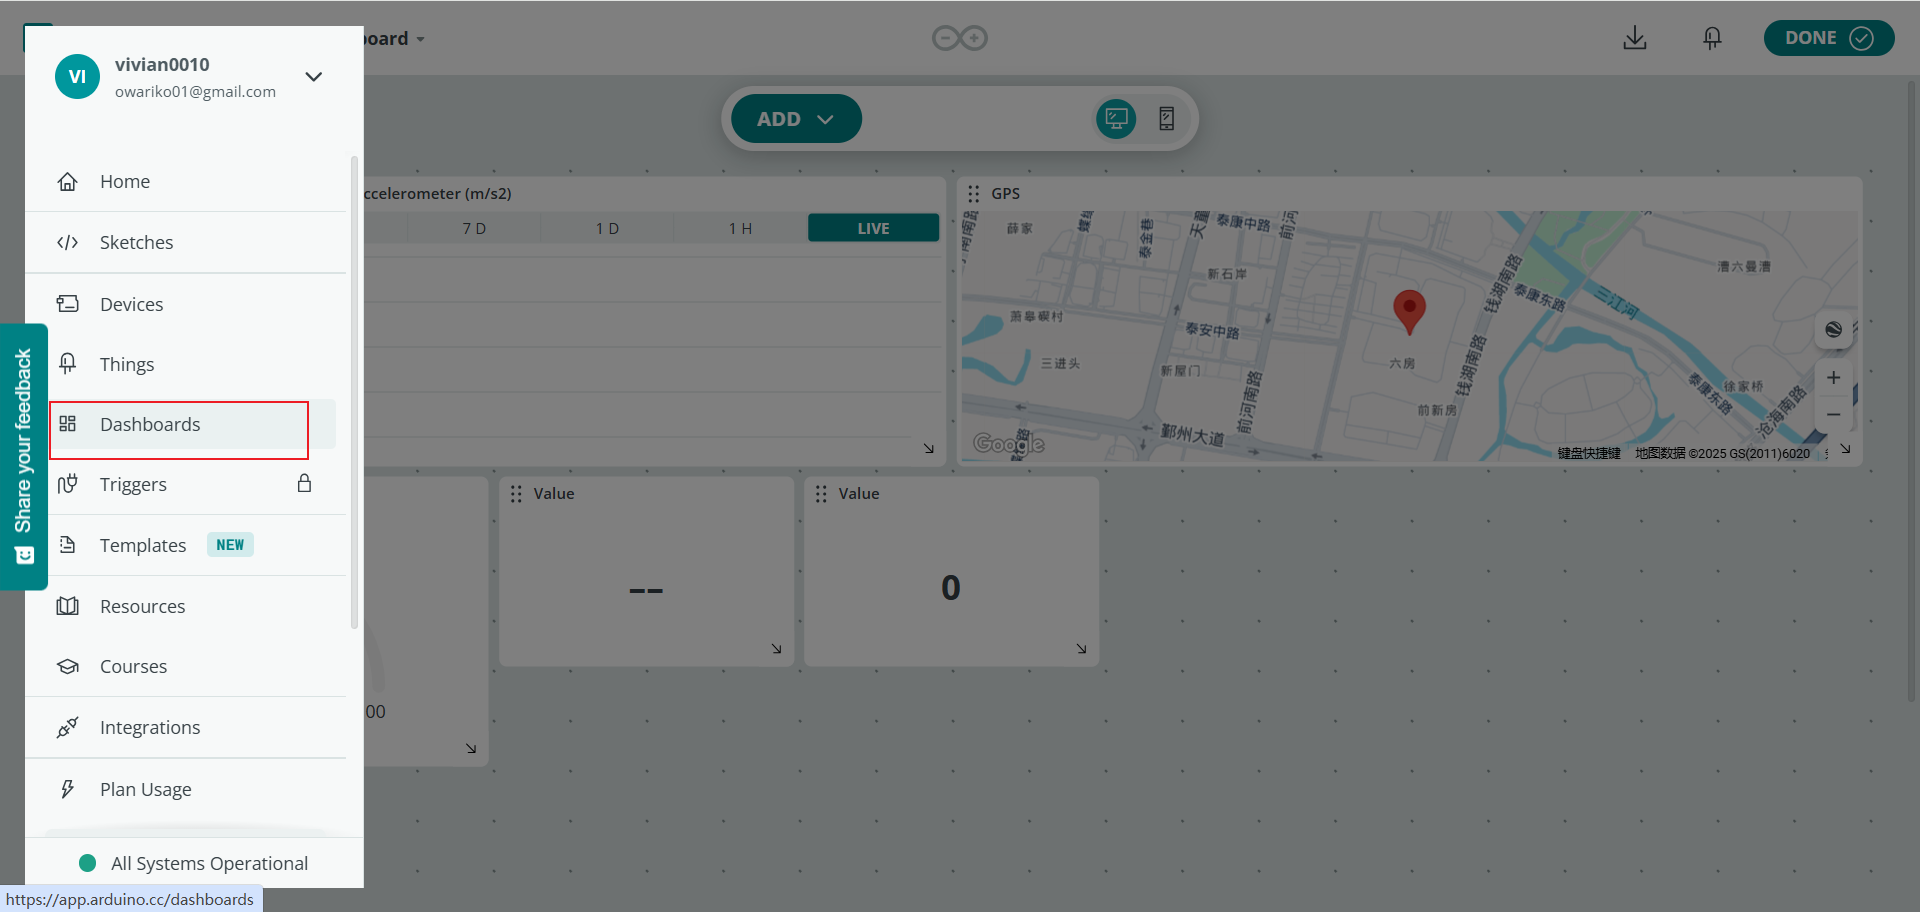Open the ADD widget dropdown
The image size is (1920, 912).
(796, 119)
